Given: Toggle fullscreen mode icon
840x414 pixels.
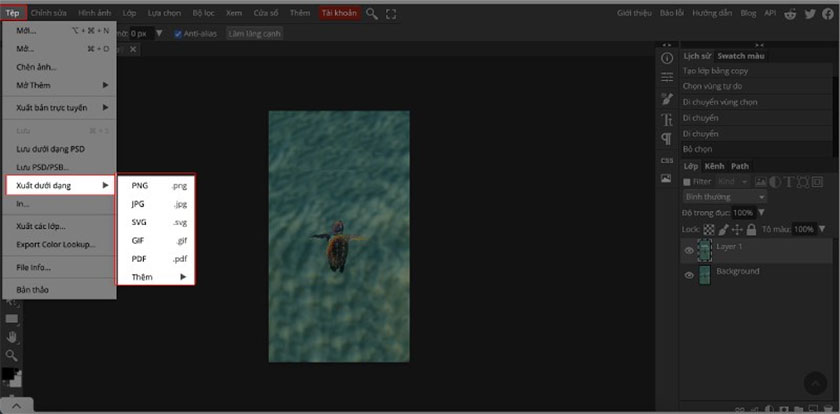Looking at the screenshot, I should point(390,14).
